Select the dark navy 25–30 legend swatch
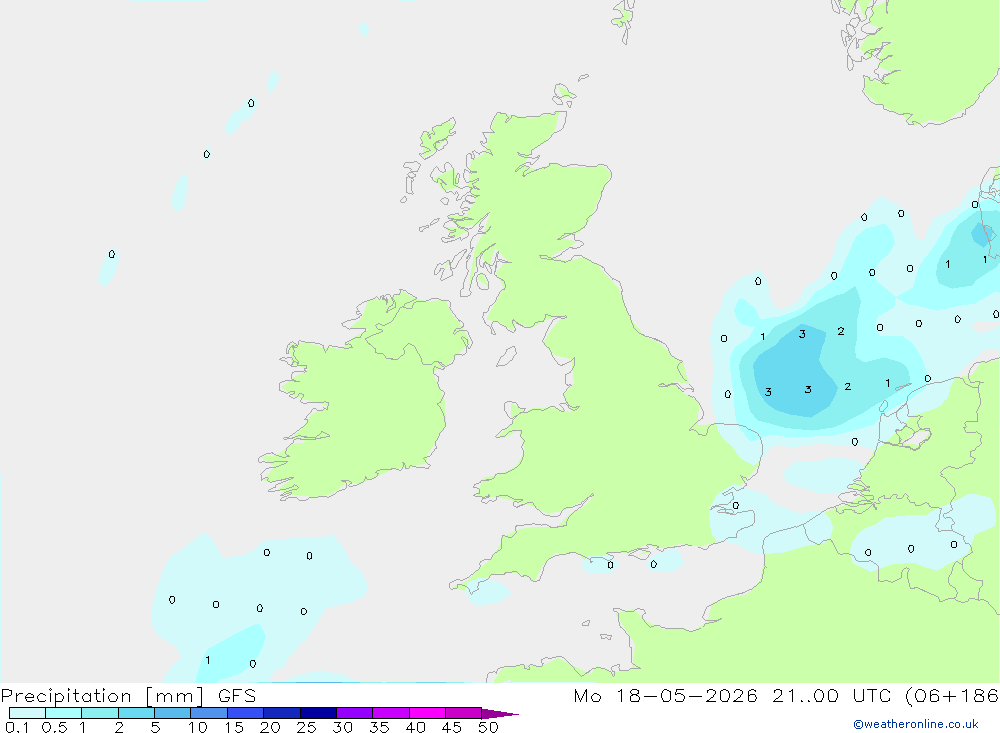 coord(318,713)
